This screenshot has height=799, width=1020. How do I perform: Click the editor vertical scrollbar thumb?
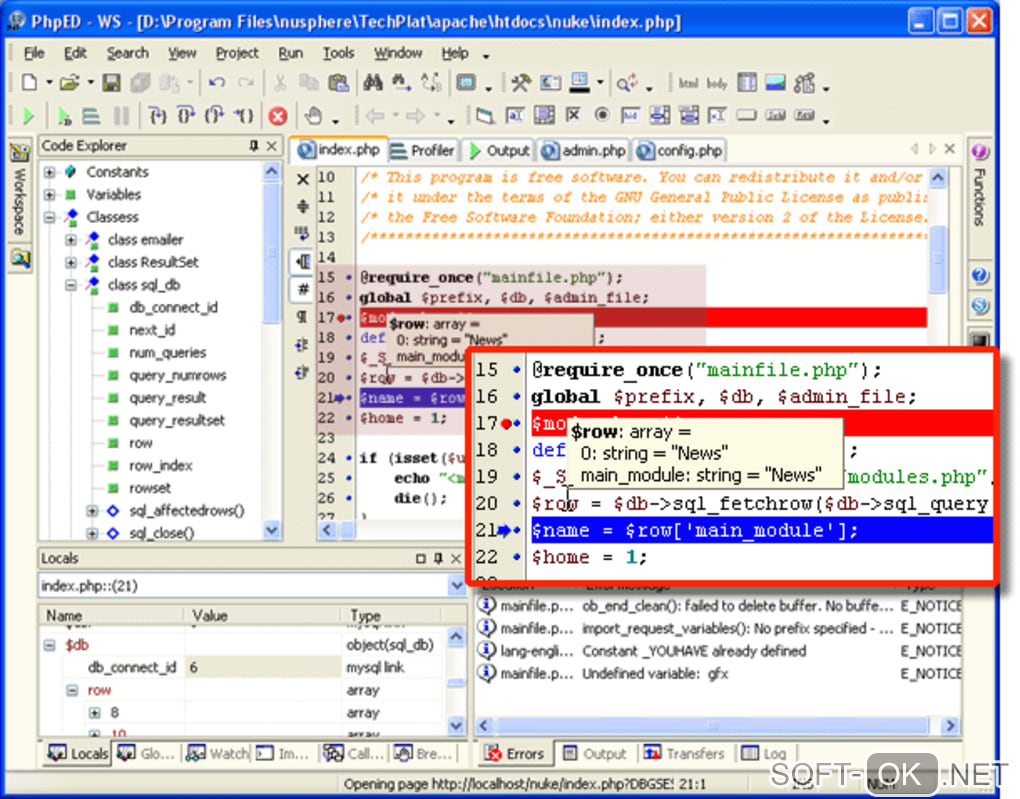click(x=938, y=259)
